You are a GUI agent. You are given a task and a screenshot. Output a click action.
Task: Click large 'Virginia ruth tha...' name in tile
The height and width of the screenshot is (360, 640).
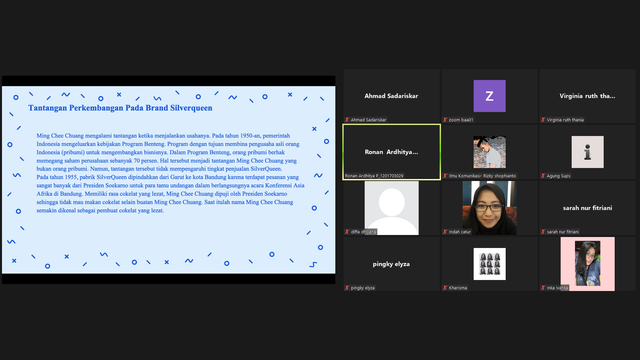(x=587, y=96)
